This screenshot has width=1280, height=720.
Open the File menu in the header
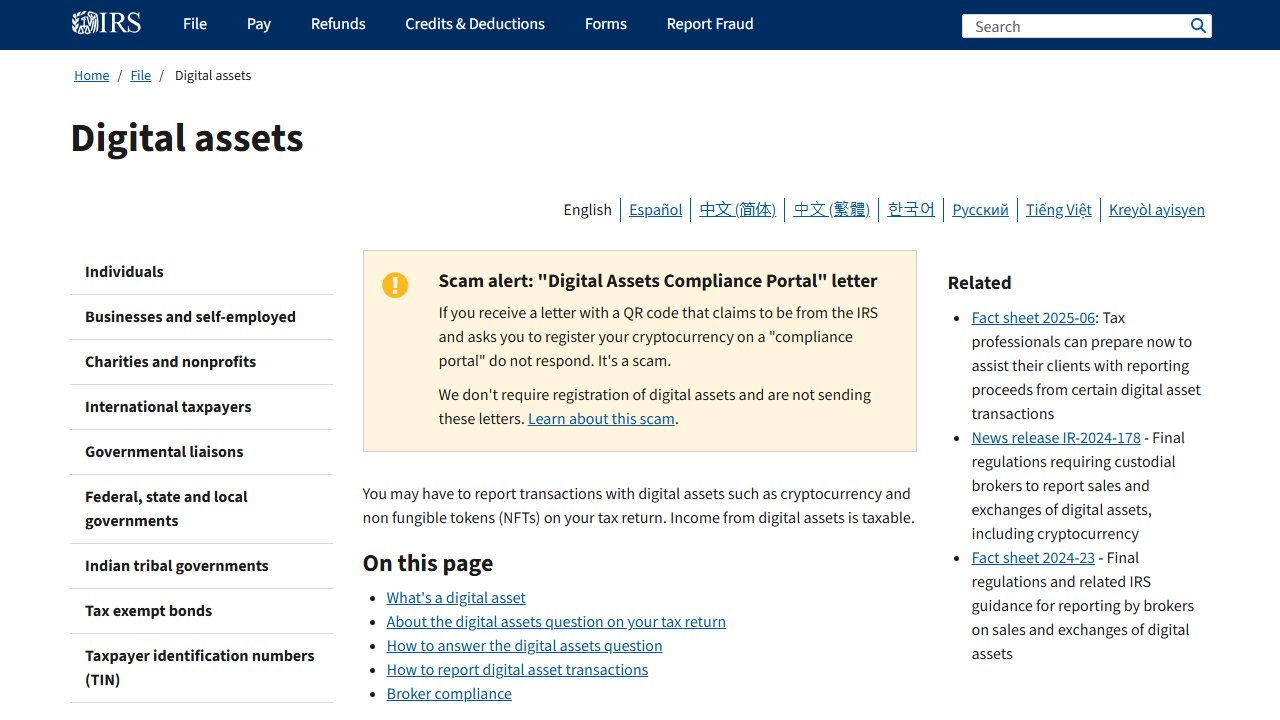coord(195,24)
